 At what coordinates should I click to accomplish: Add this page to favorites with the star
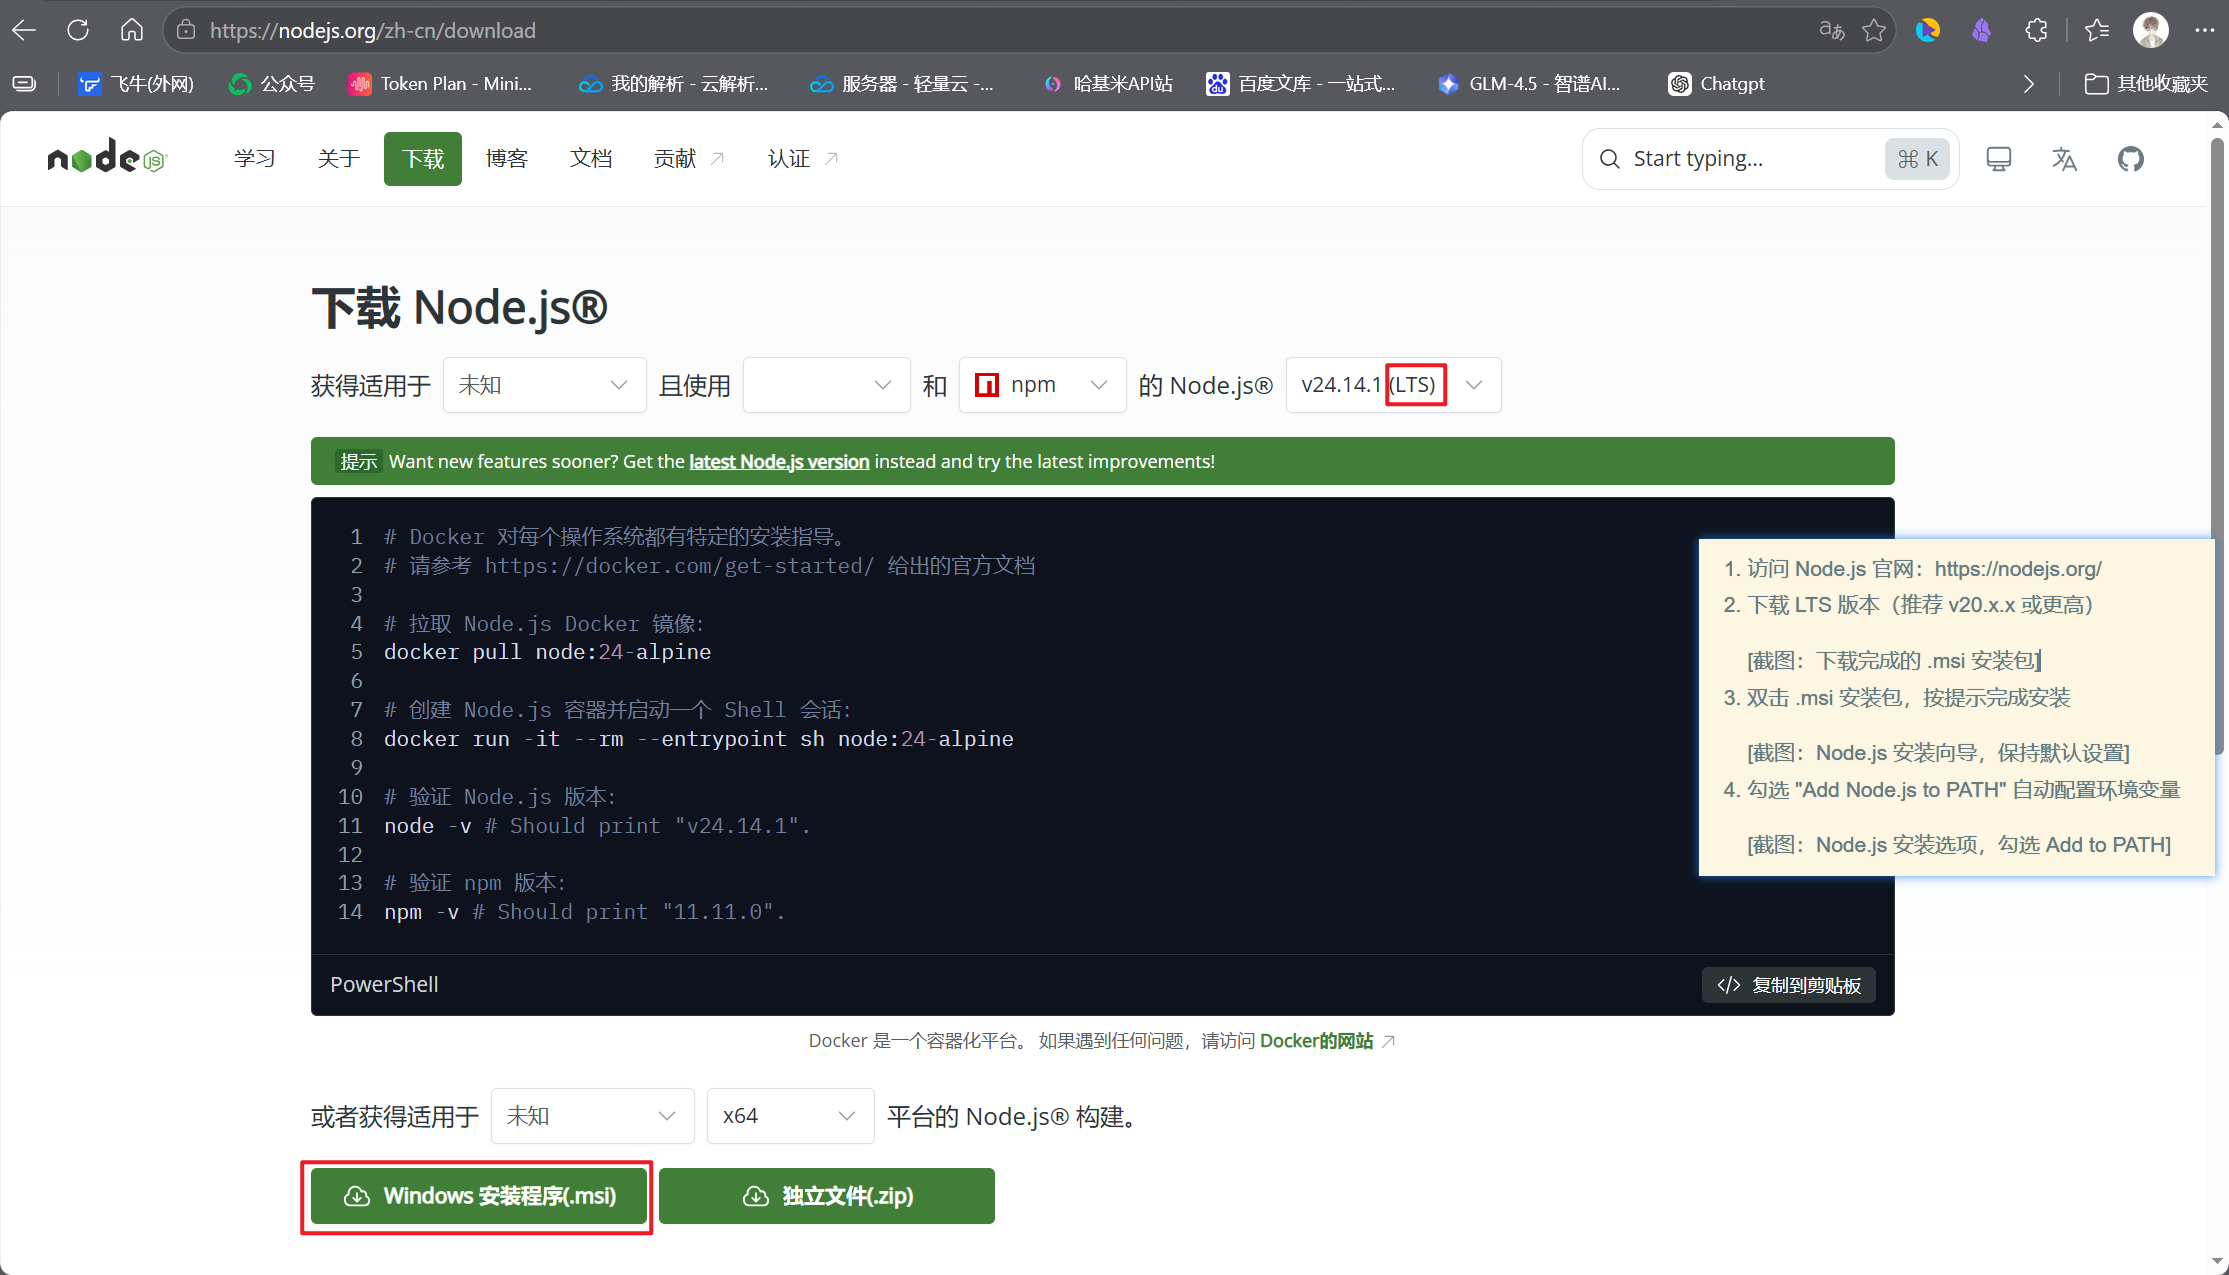coord(1874,31)
